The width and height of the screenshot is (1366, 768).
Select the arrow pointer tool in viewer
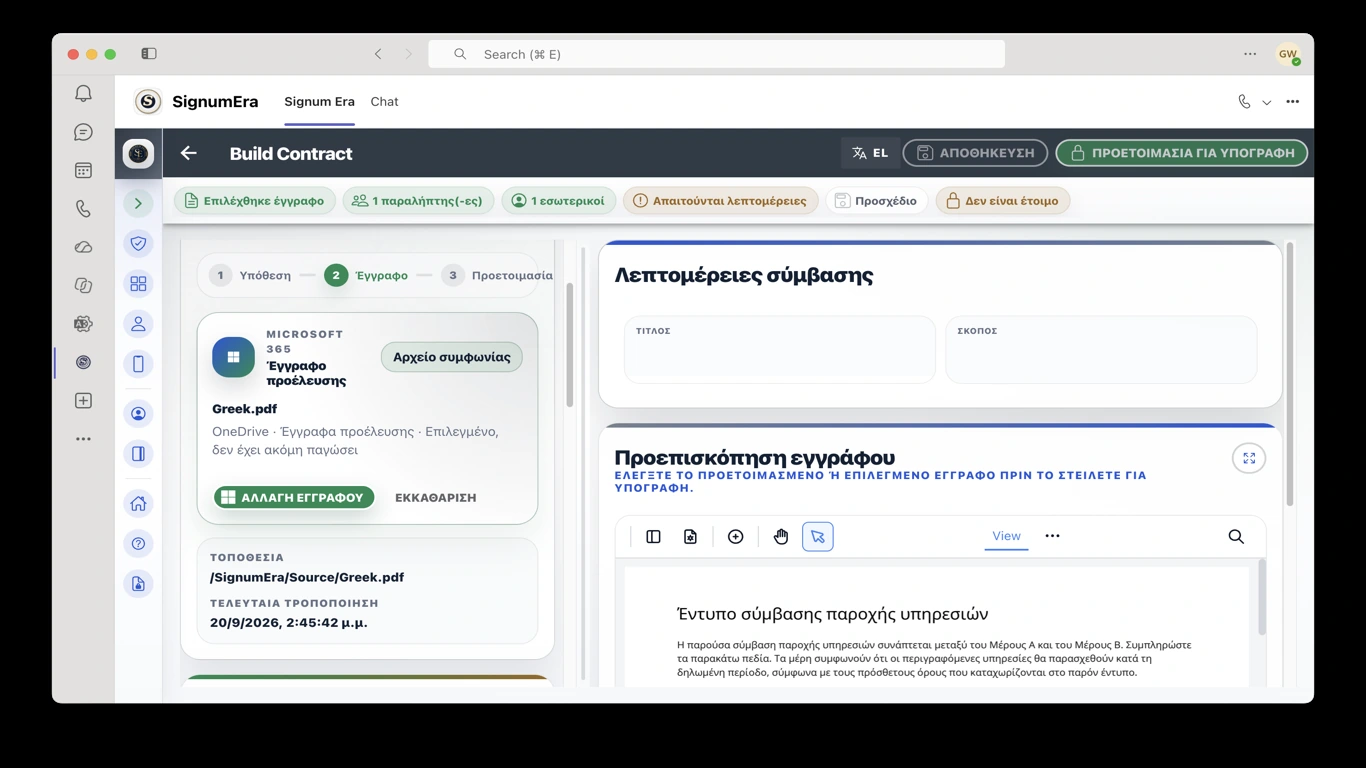[818, 537]
